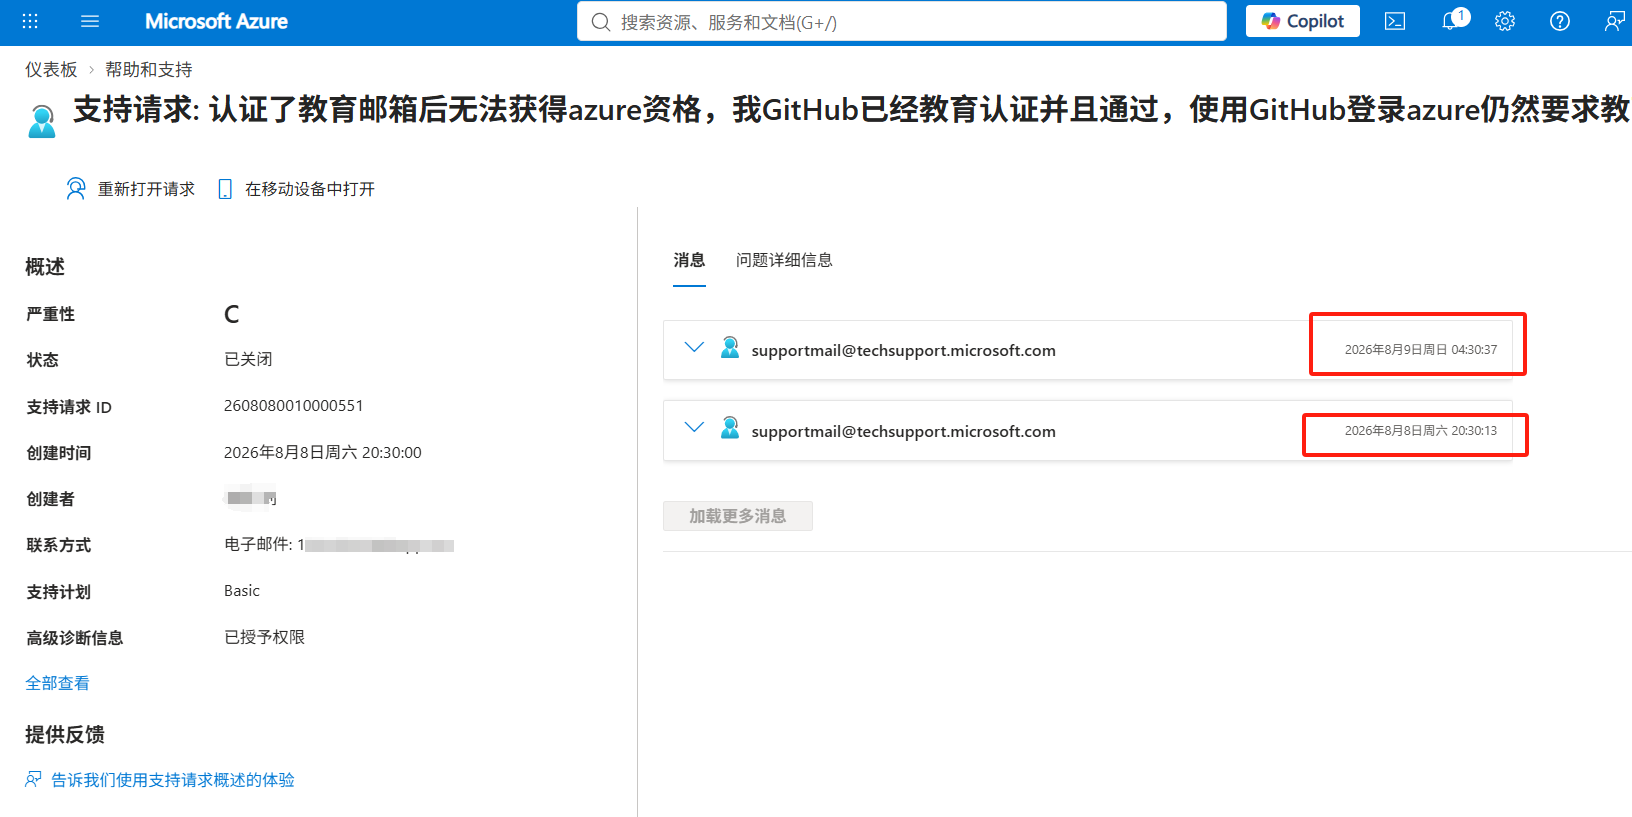Select support request ID 2608080010000551
1632x817 pixels.
pyautogui.click(x=293, y=405)
